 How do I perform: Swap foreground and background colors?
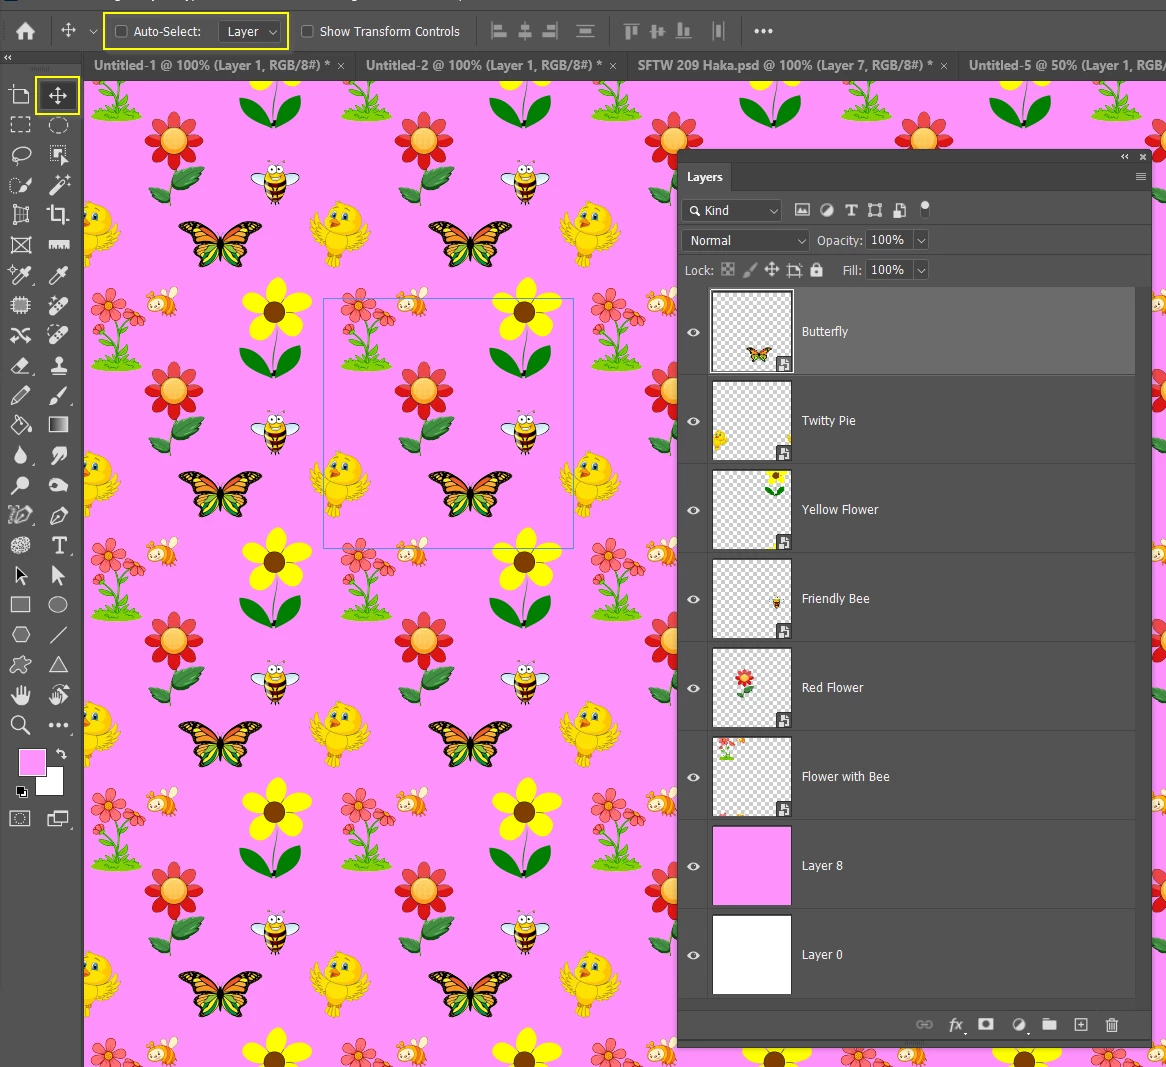61,754
